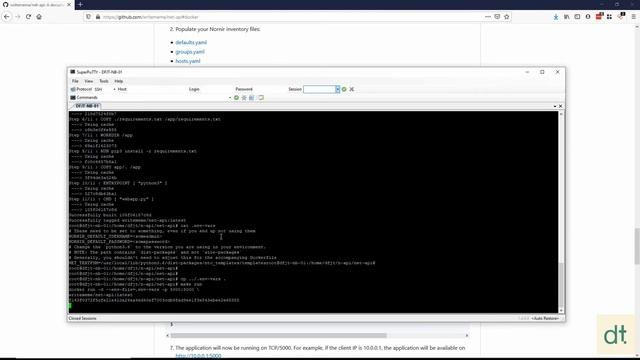The image size is (640, 360).
Task: Click the last icon in Commands toolbar
Action: coord(261,98)
